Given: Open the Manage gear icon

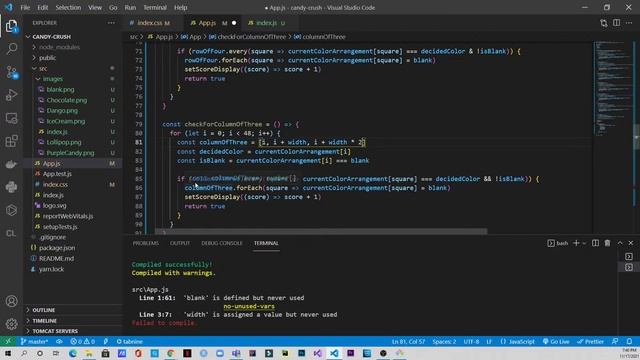Looking at the screenshot, I should (11, 324).
